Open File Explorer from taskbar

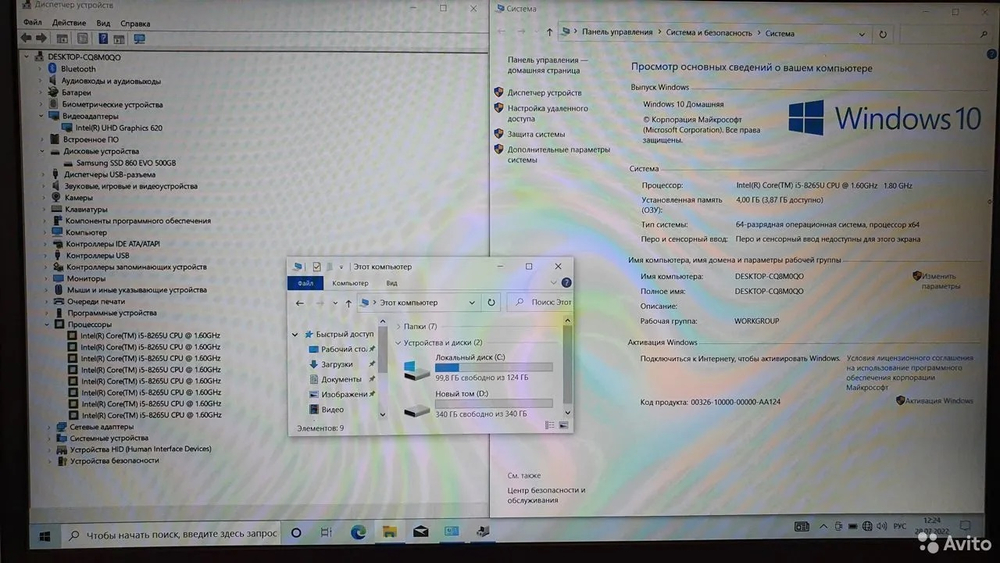(x=389, y=532)
